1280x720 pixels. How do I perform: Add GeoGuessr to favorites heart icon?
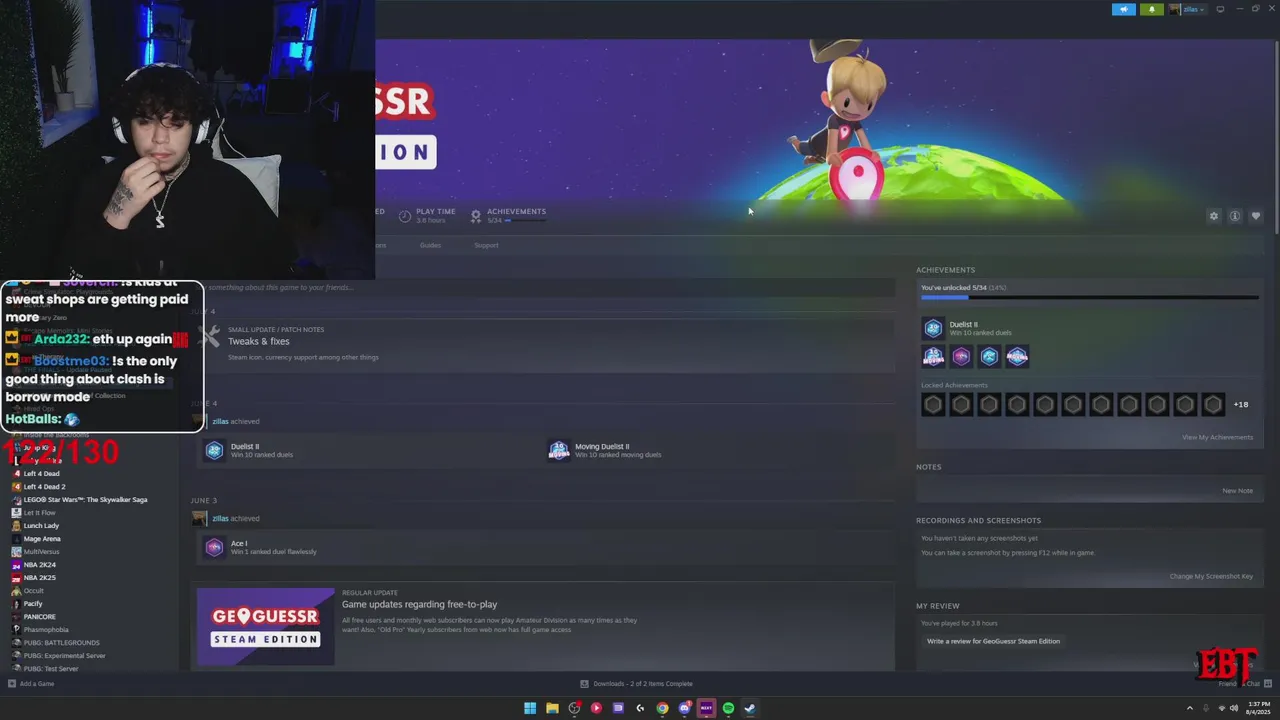click(1256, 216)
